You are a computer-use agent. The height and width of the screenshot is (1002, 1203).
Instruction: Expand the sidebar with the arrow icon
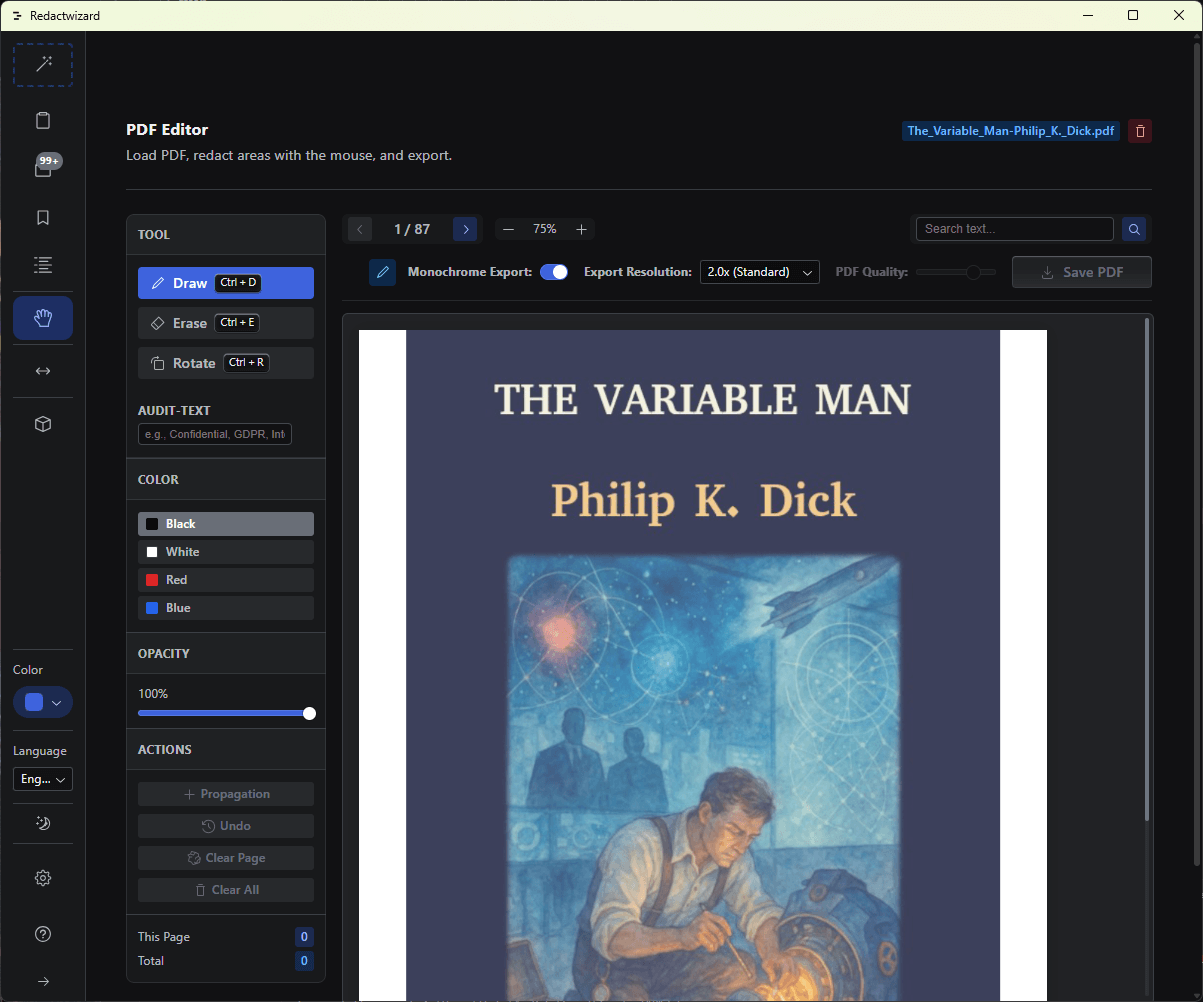point(43,981)
